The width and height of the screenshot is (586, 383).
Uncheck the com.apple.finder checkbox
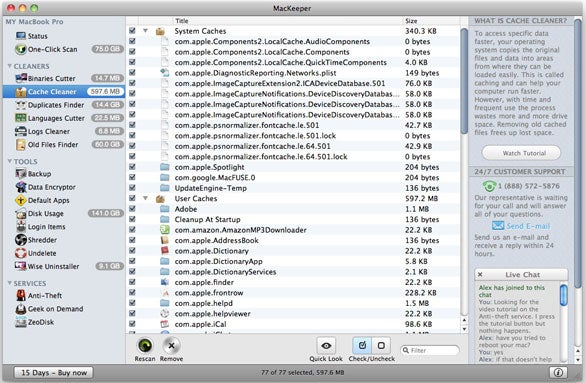(132, 282)
